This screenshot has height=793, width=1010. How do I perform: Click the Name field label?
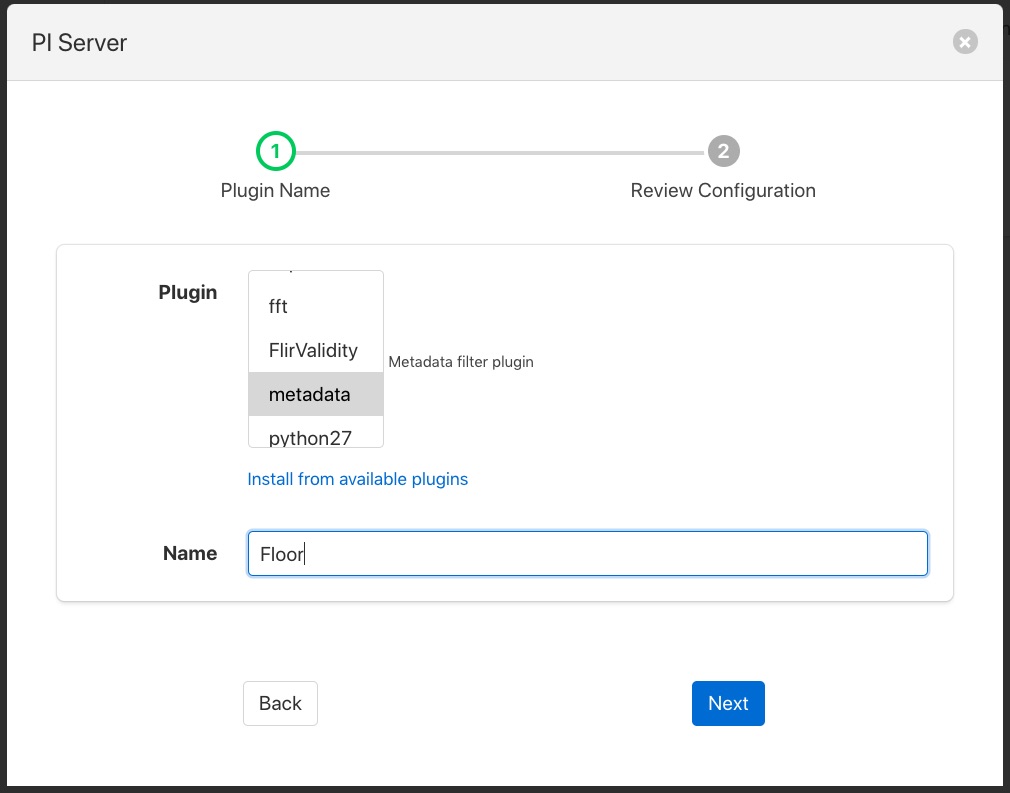click(x=189, y=553)
